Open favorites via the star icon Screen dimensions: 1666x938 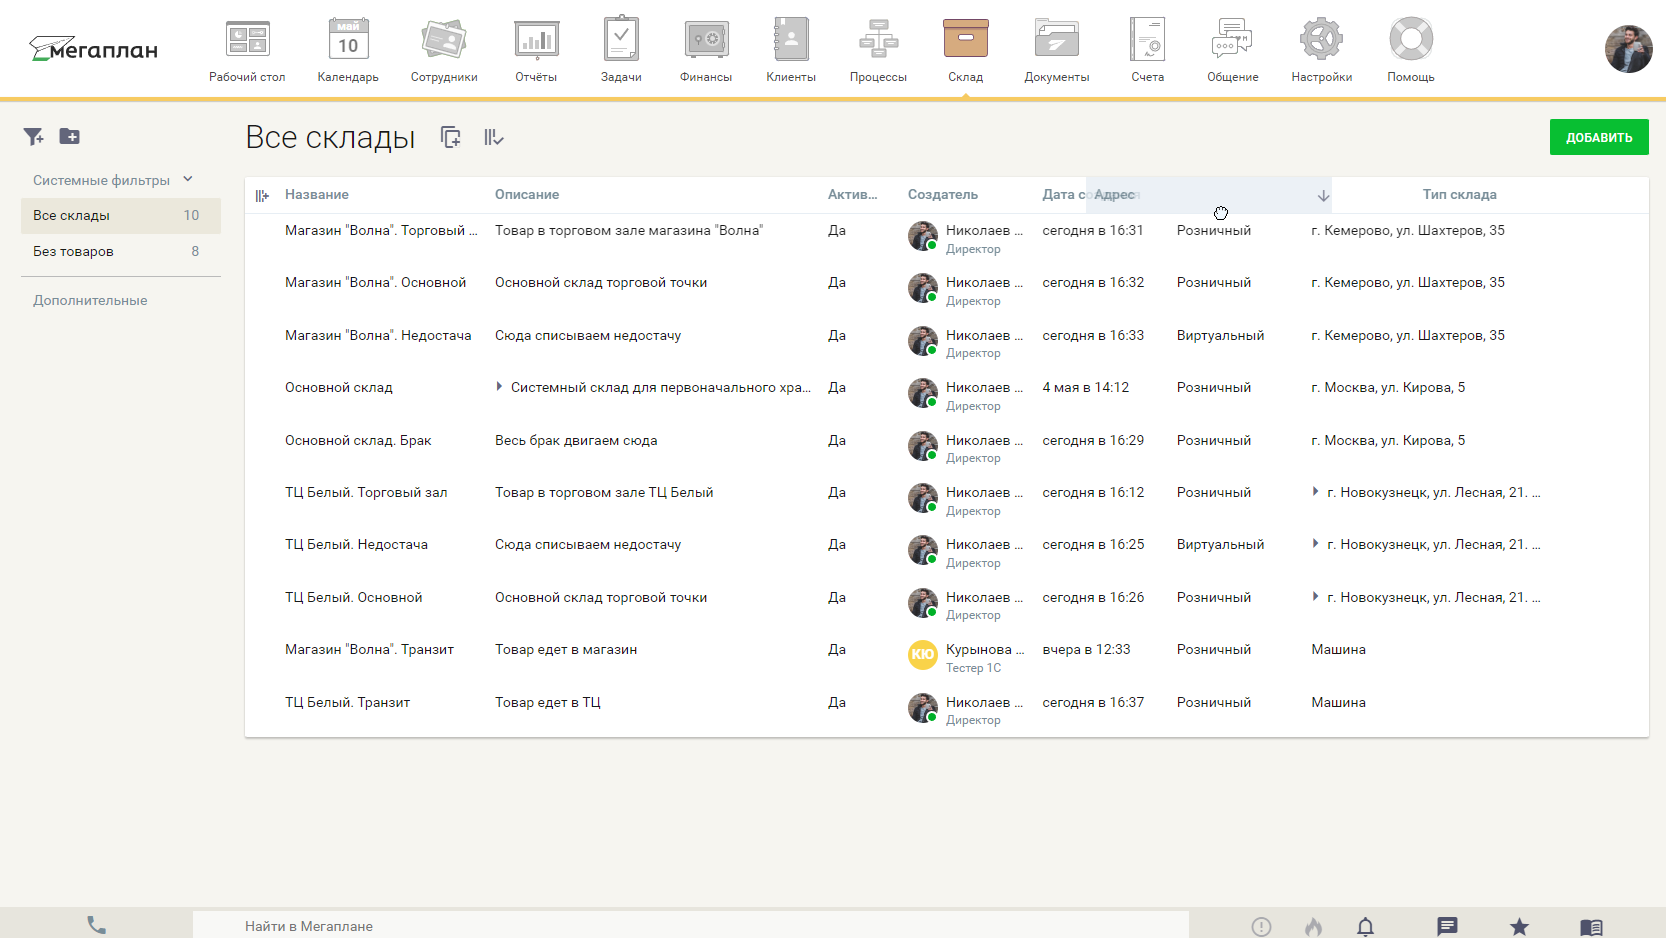1519,926
